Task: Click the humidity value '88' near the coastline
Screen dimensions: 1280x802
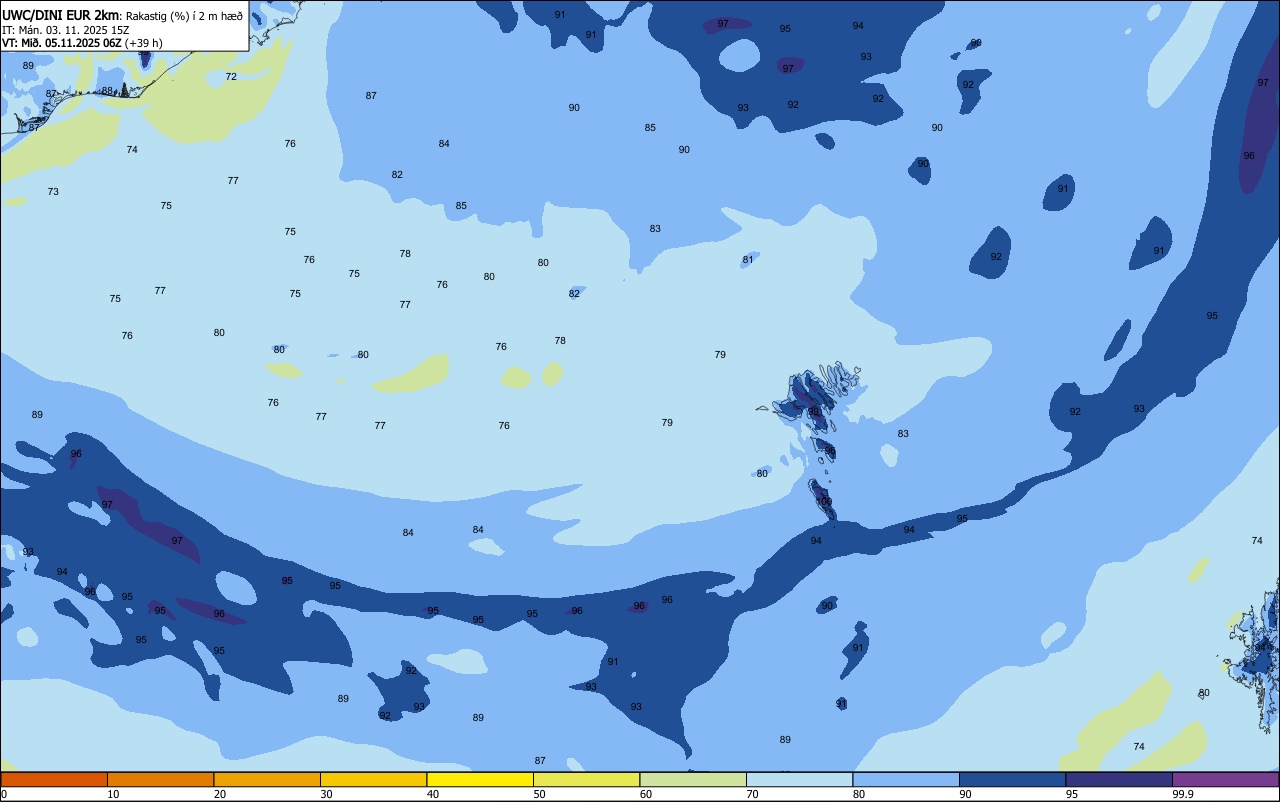Action: pos(107,91)
